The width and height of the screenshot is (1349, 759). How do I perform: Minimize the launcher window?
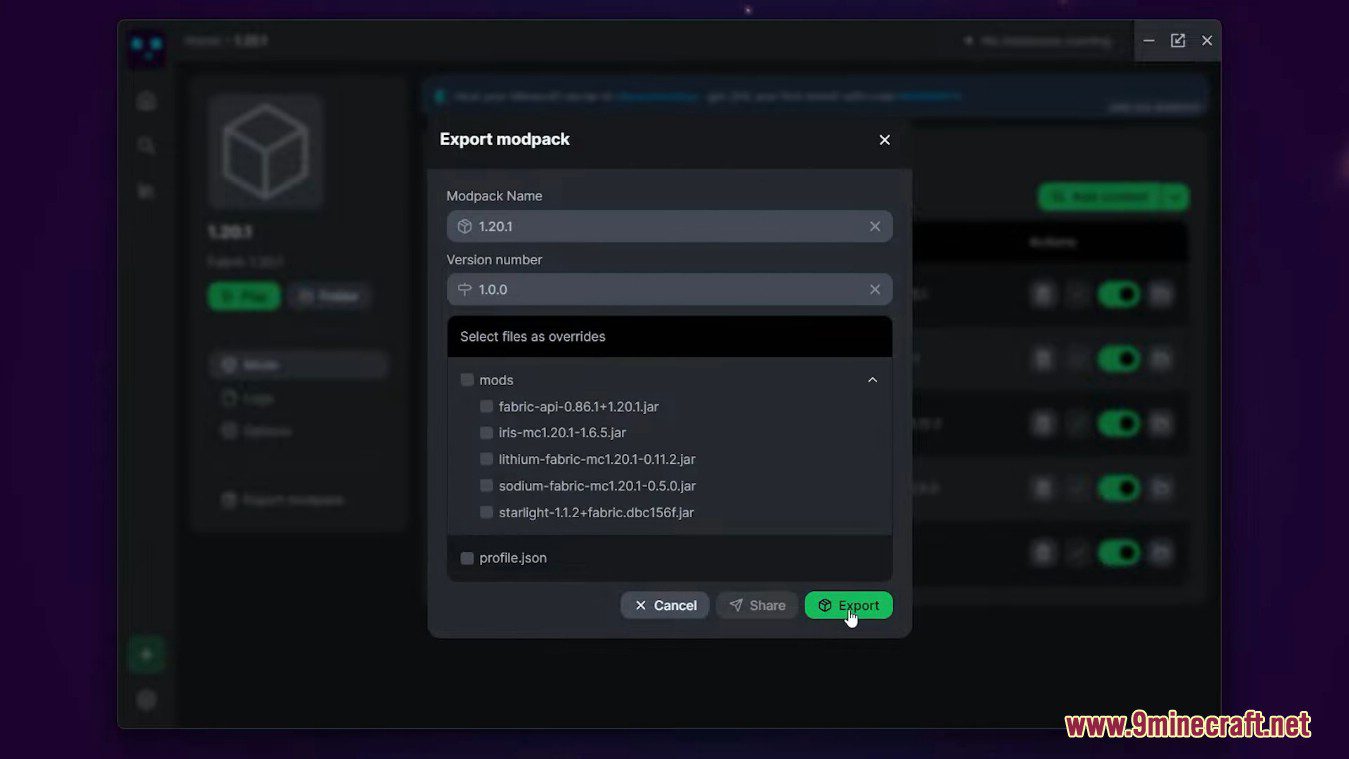coord(1149,41)
